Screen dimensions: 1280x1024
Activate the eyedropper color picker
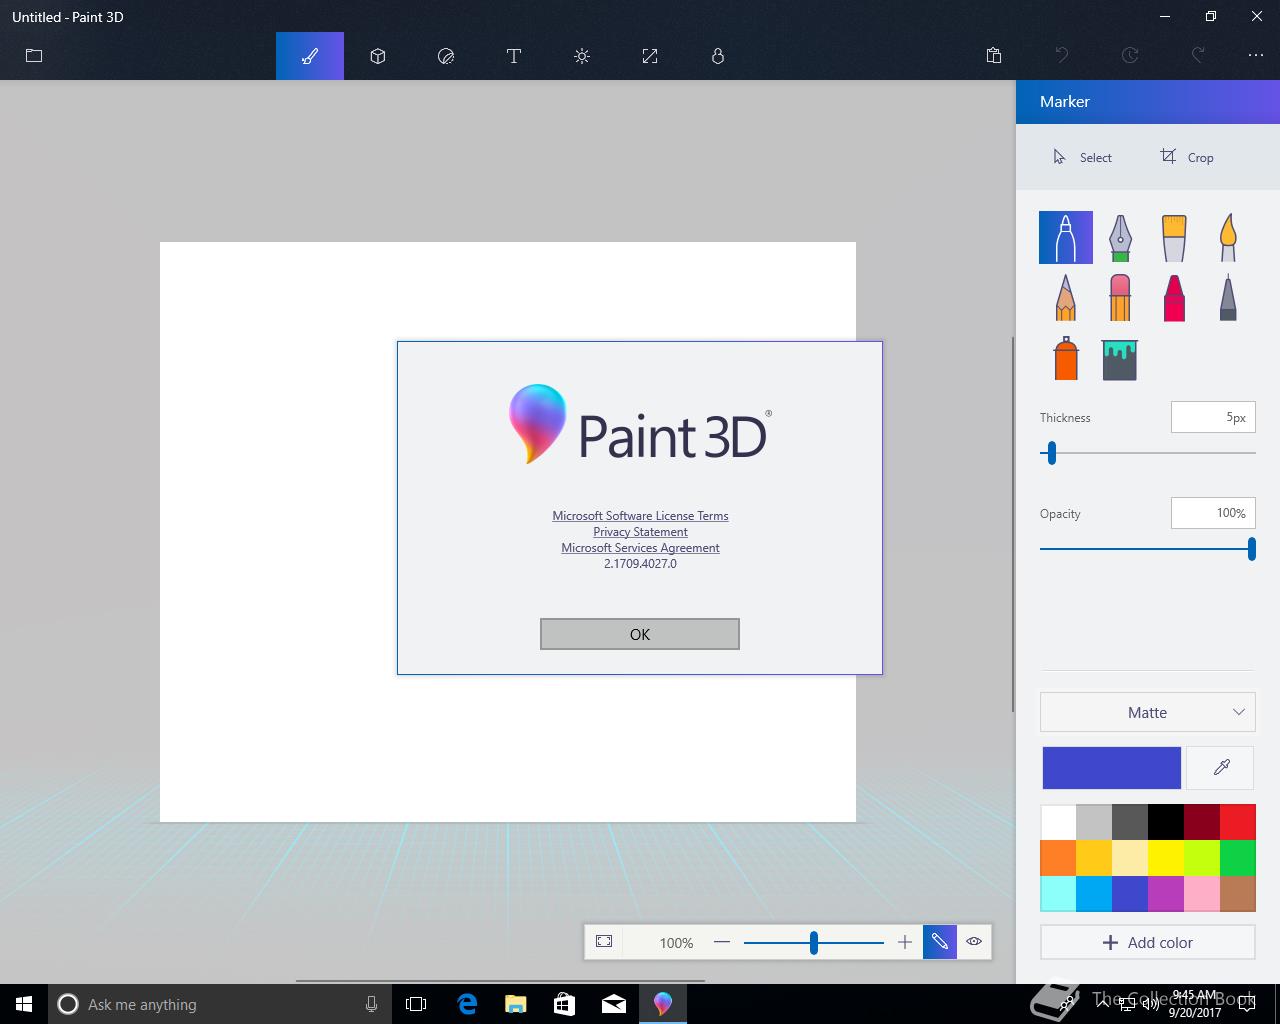[x=1221, y=768]
